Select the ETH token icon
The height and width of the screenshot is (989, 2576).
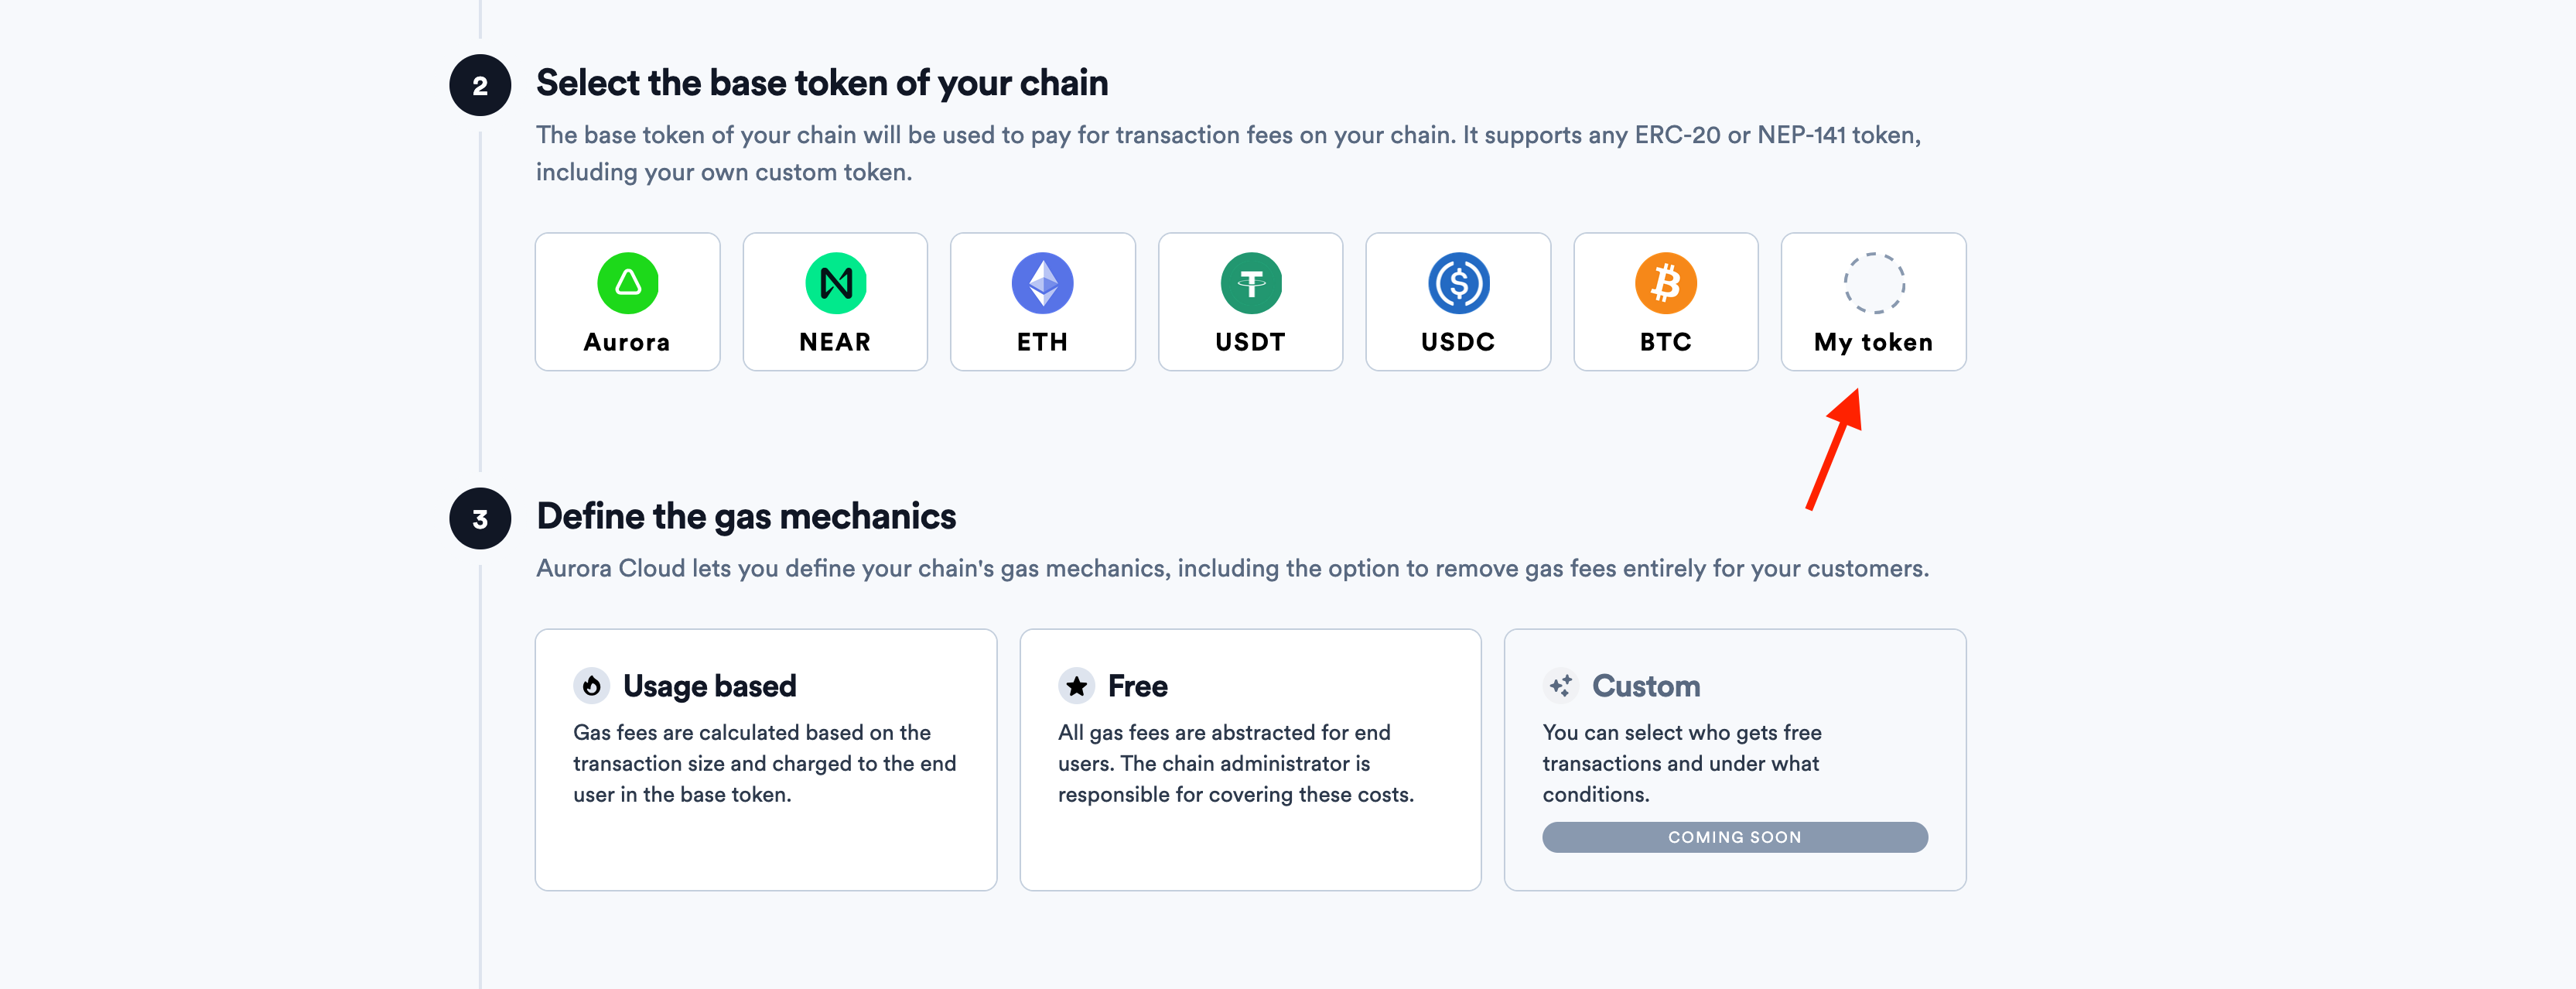coord(1043,283)
